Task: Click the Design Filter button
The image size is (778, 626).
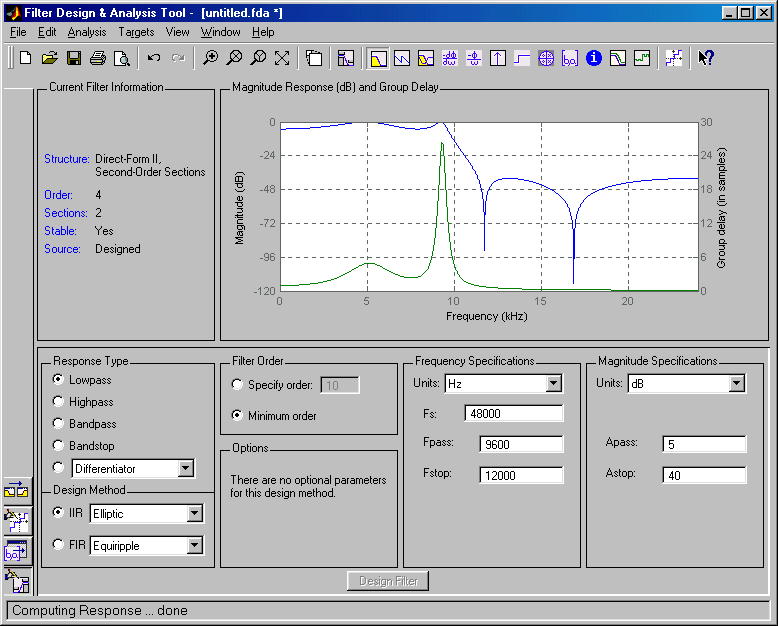Action: tap(389, 581)
